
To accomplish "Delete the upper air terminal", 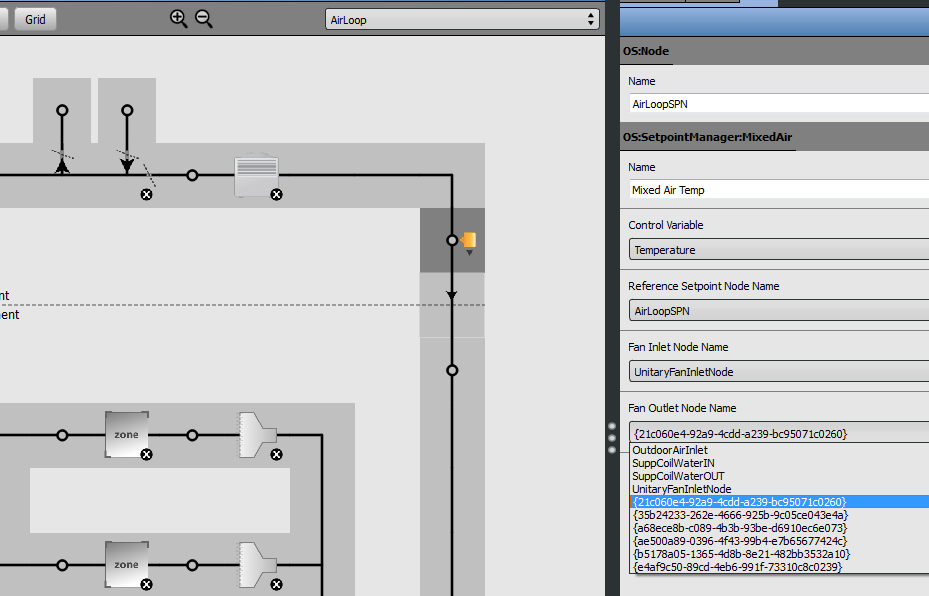I will click(276, 454).
